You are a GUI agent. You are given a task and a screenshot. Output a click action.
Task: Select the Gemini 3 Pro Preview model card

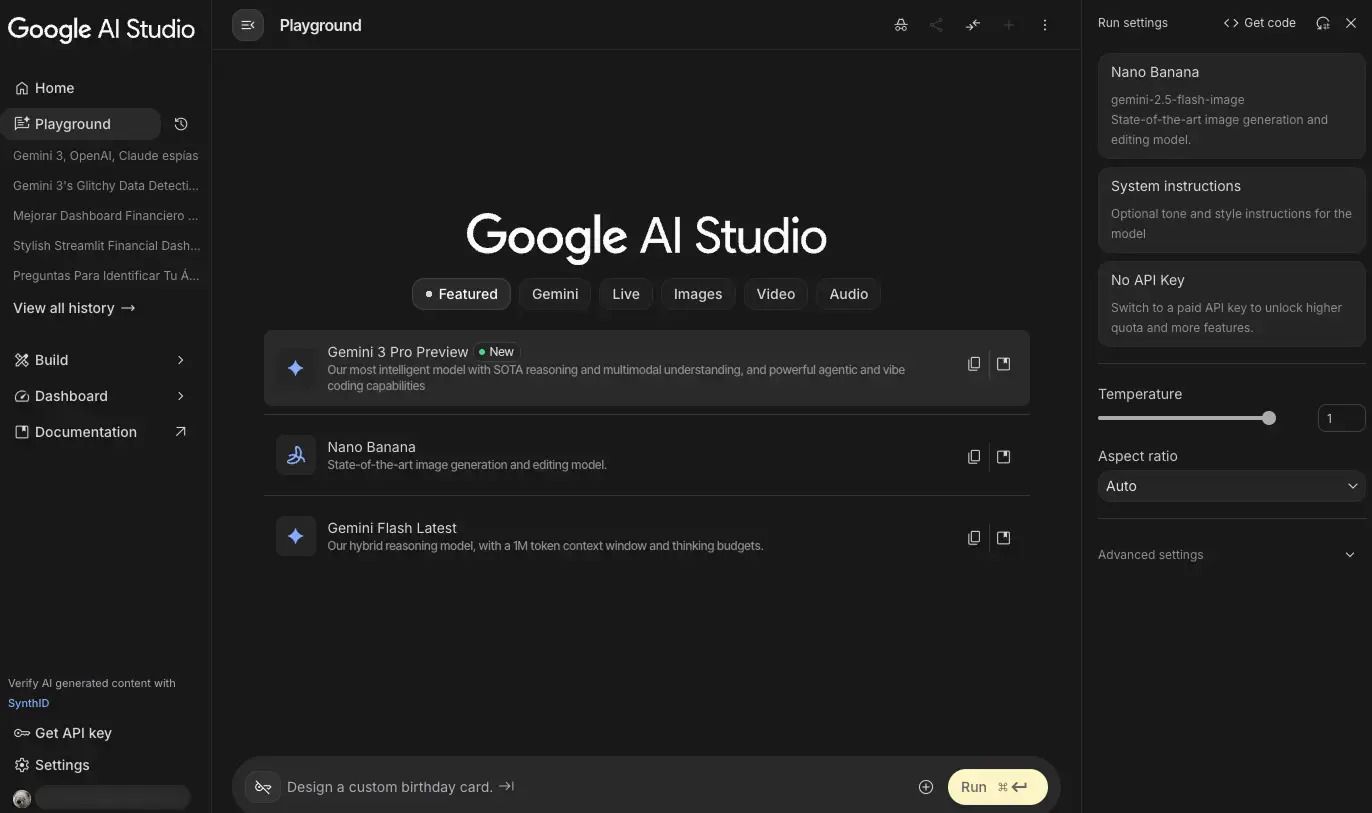[x=646, y=368]
